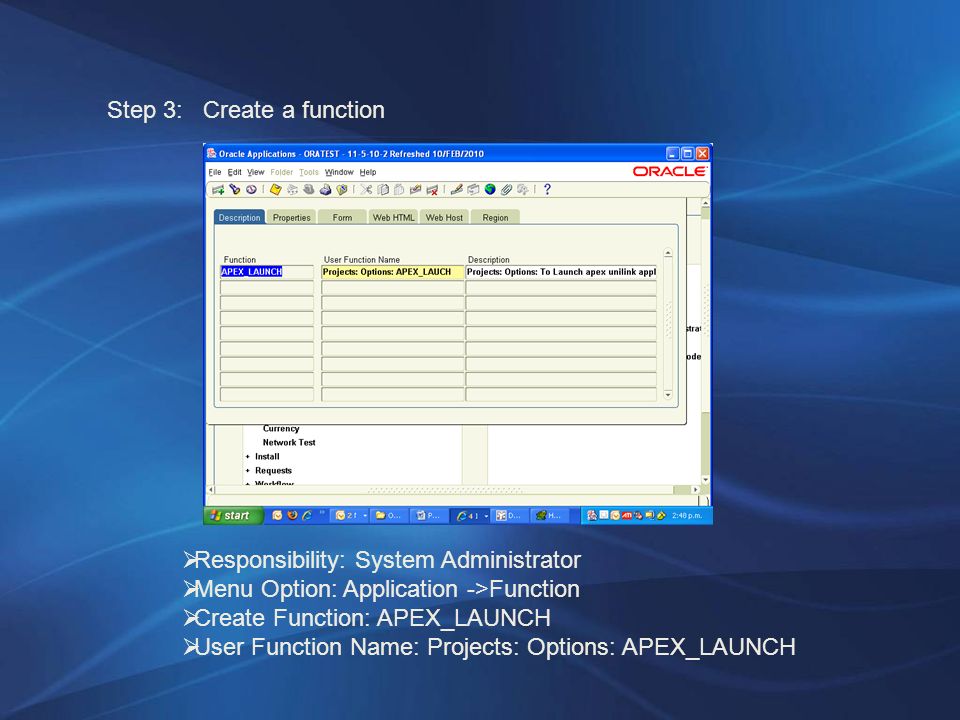This screenshot has height=720, width=960.
Task: Click the Save disk toolbar icon
Action: coord(276,190)
